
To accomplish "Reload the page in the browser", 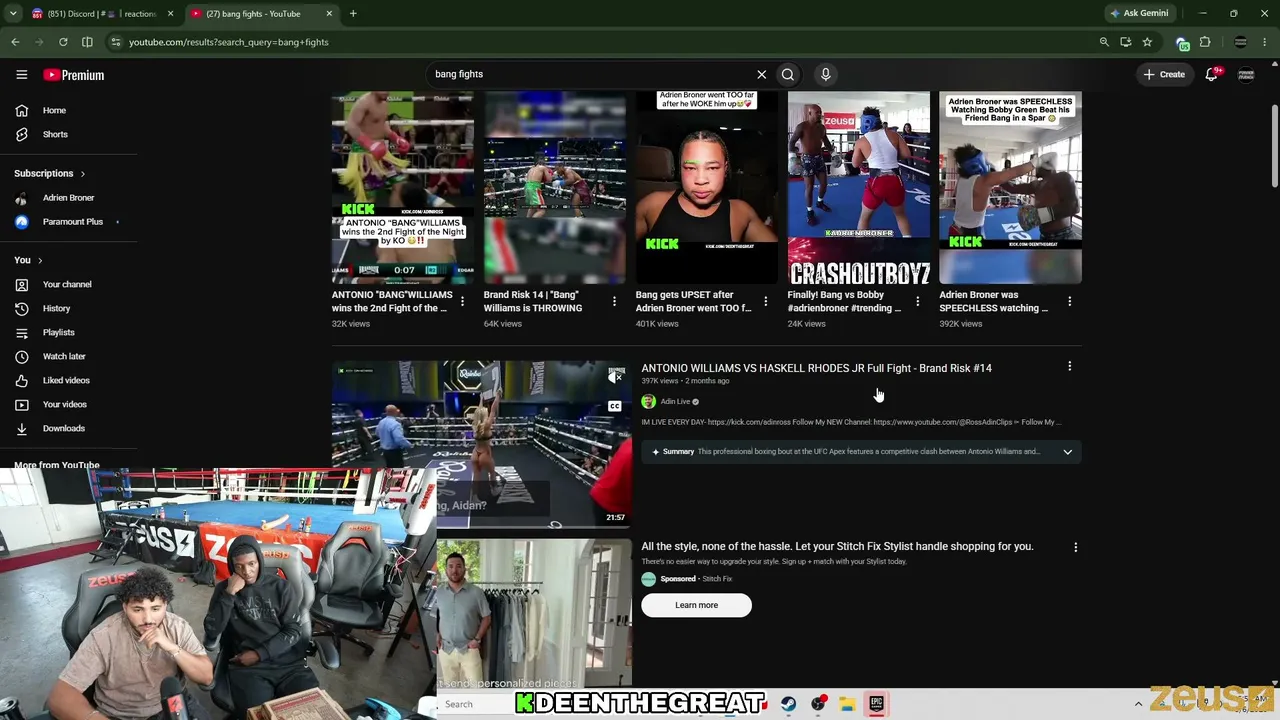I will pos(63,42).
